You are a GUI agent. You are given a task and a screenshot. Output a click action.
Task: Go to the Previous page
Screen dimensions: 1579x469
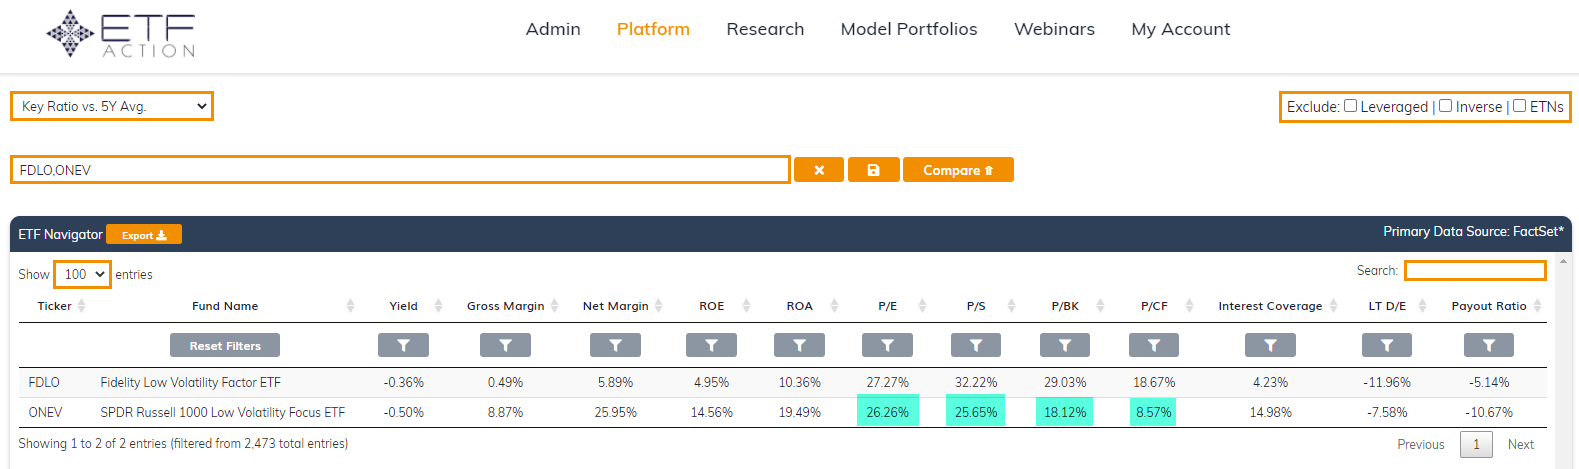coord(1421,444)
